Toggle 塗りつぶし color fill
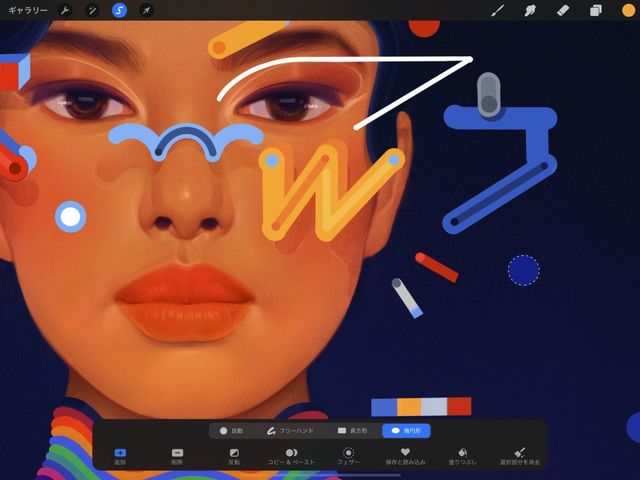The width and height of the screenshot is (640, 480). point(462,456)
